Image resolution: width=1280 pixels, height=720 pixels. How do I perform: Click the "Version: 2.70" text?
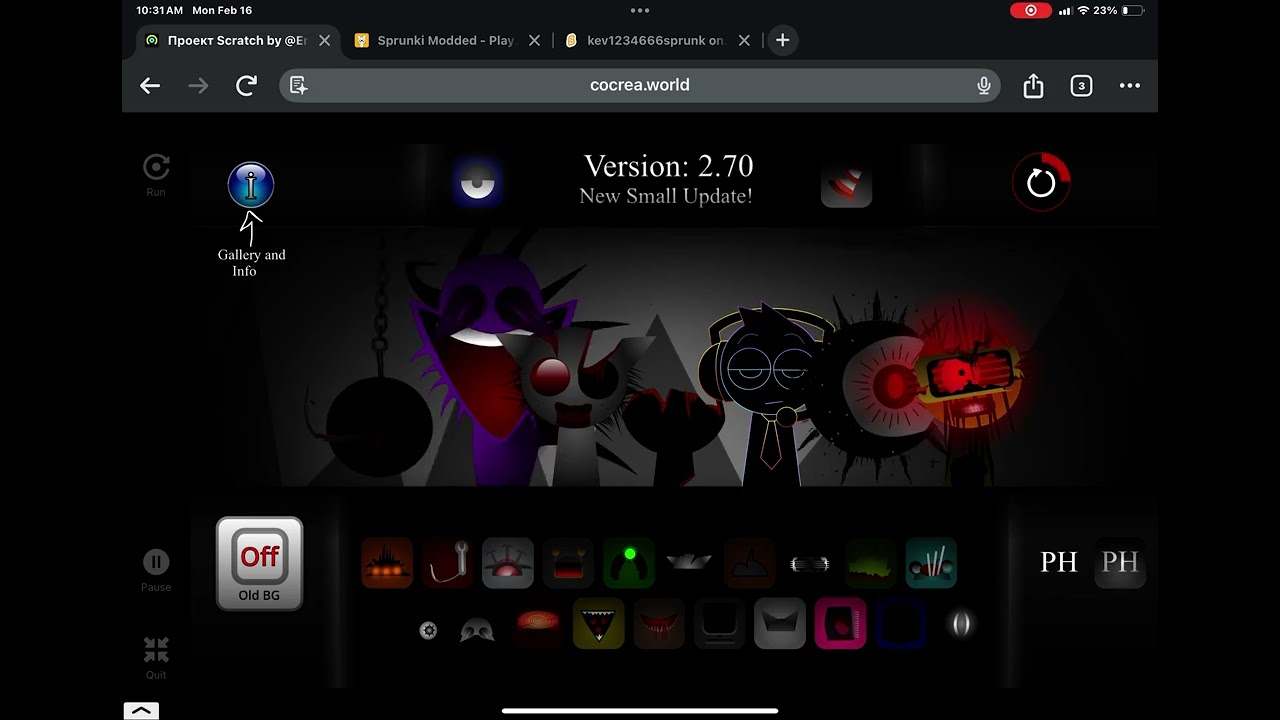click(x=669, y=166)
